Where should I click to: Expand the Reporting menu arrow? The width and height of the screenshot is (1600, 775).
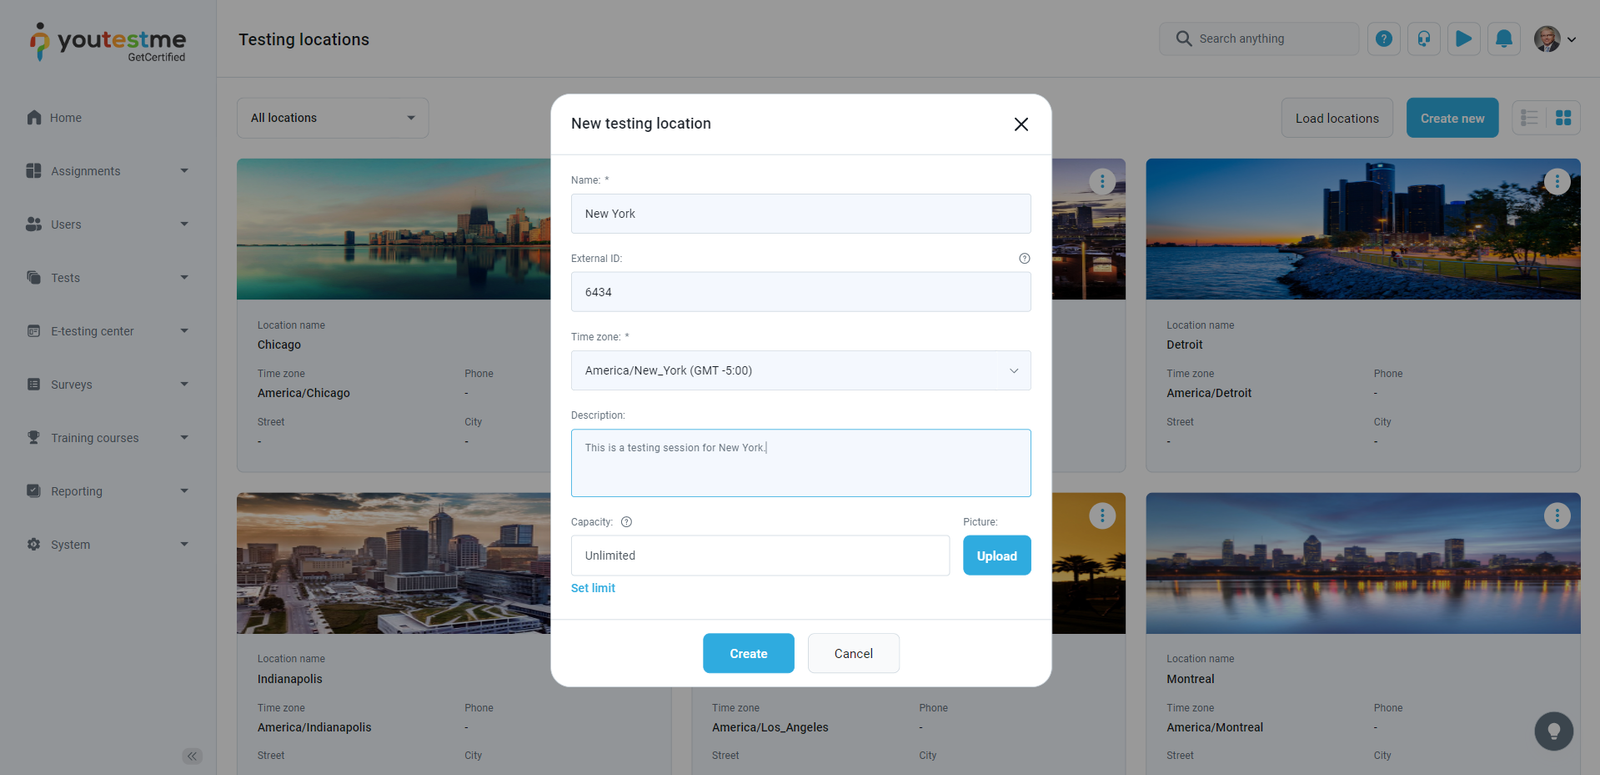pos(184,491)
